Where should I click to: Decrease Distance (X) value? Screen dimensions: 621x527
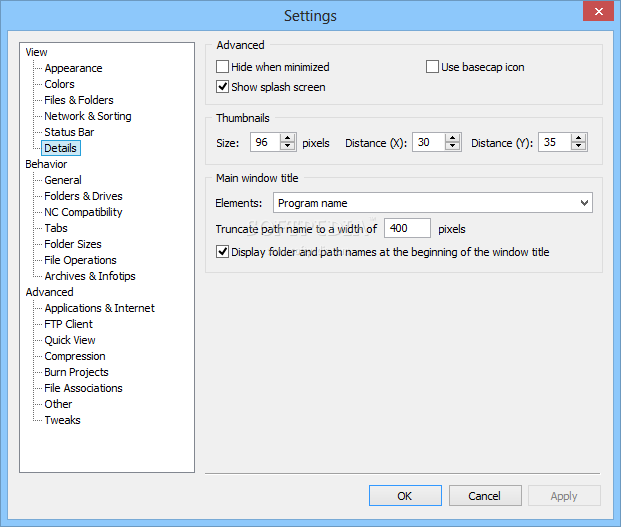[452, 146]
